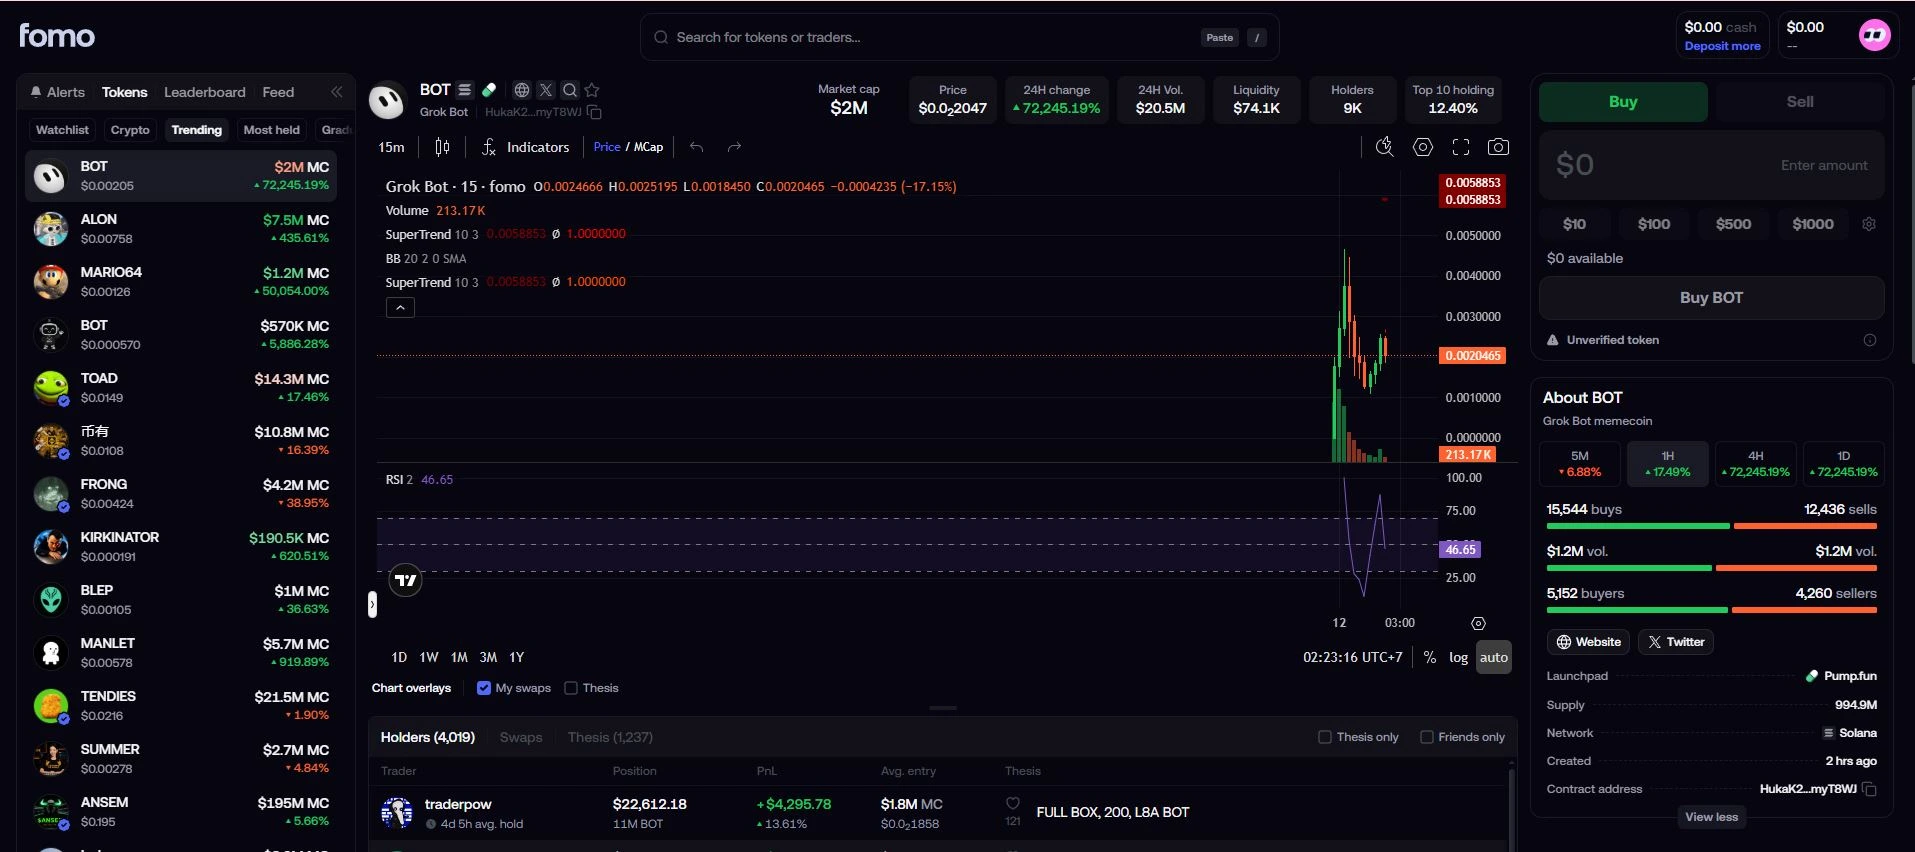Open the Indicators panel

tap(526, 147)
